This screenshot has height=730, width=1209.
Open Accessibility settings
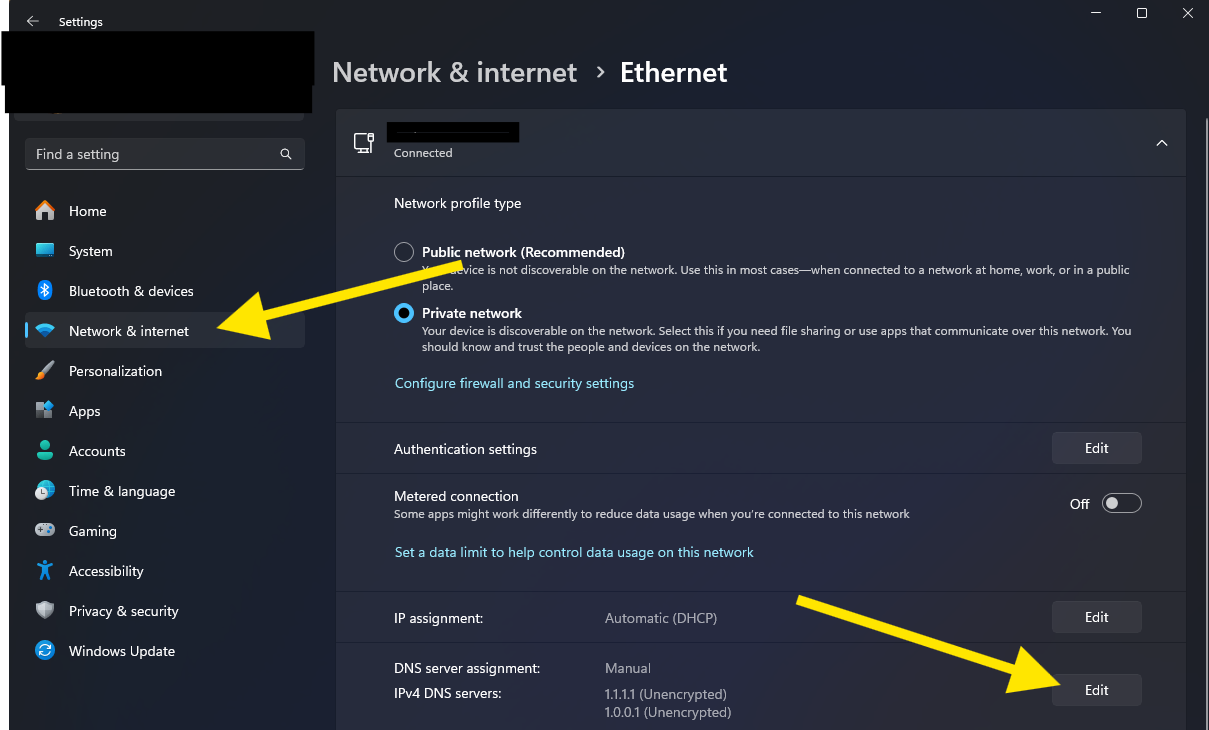coord(105,571)
